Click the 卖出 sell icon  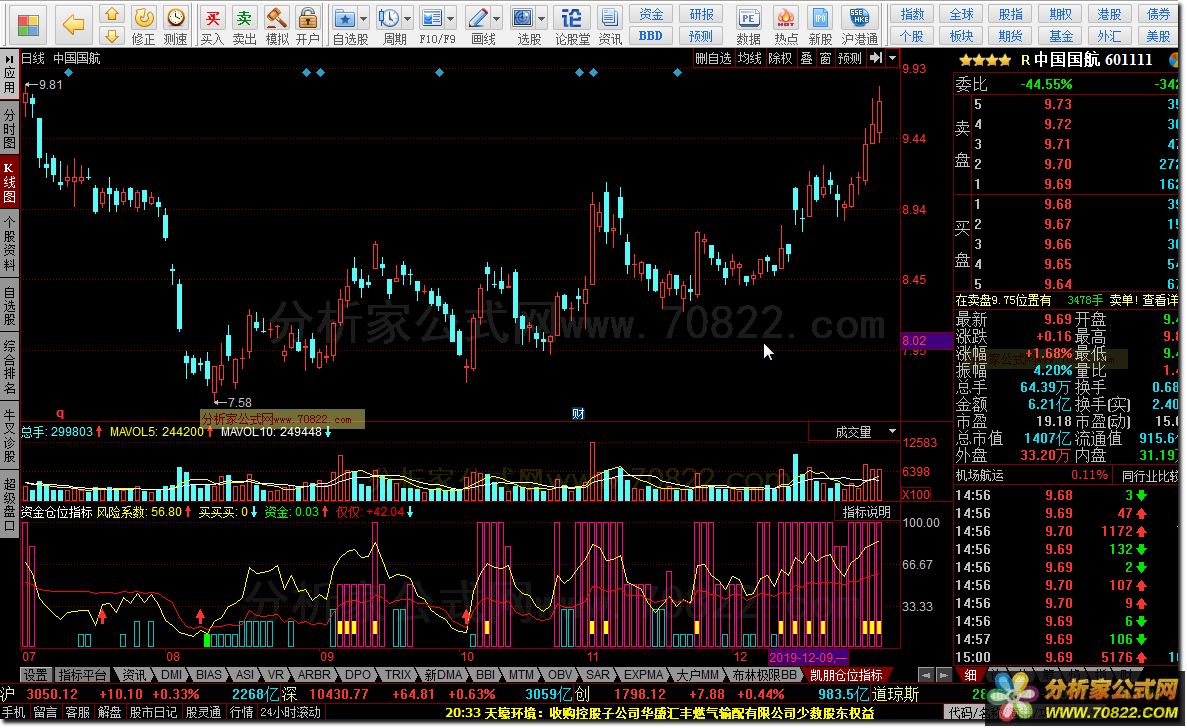point(245,26)
